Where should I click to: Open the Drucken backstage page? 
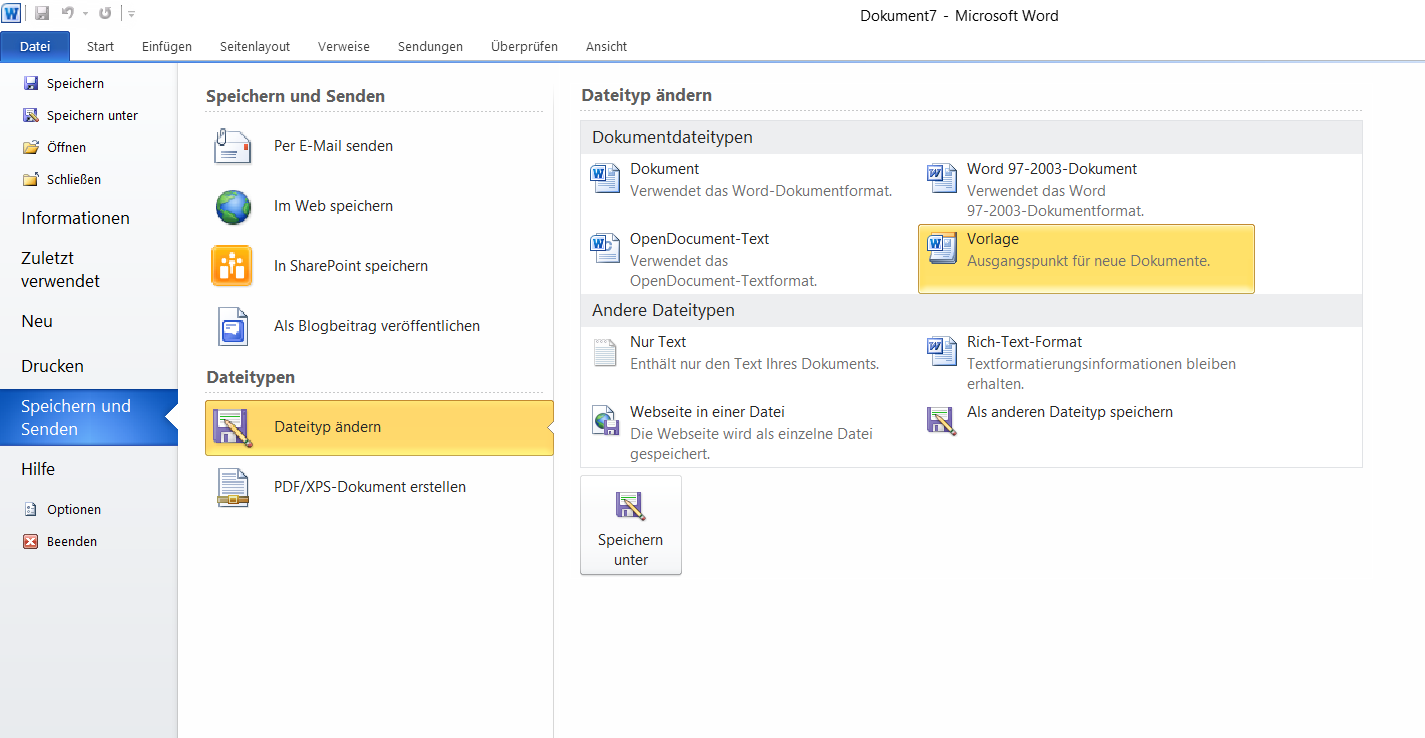click(x=52, y=366)
